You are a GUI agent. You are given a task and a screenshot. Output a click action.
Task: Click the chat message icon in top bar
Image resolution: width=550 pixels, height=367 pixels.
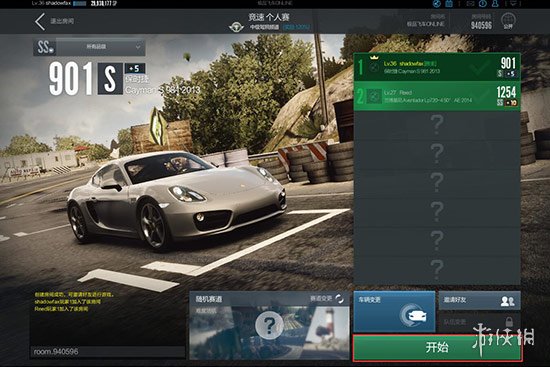[x=513, y=4]
